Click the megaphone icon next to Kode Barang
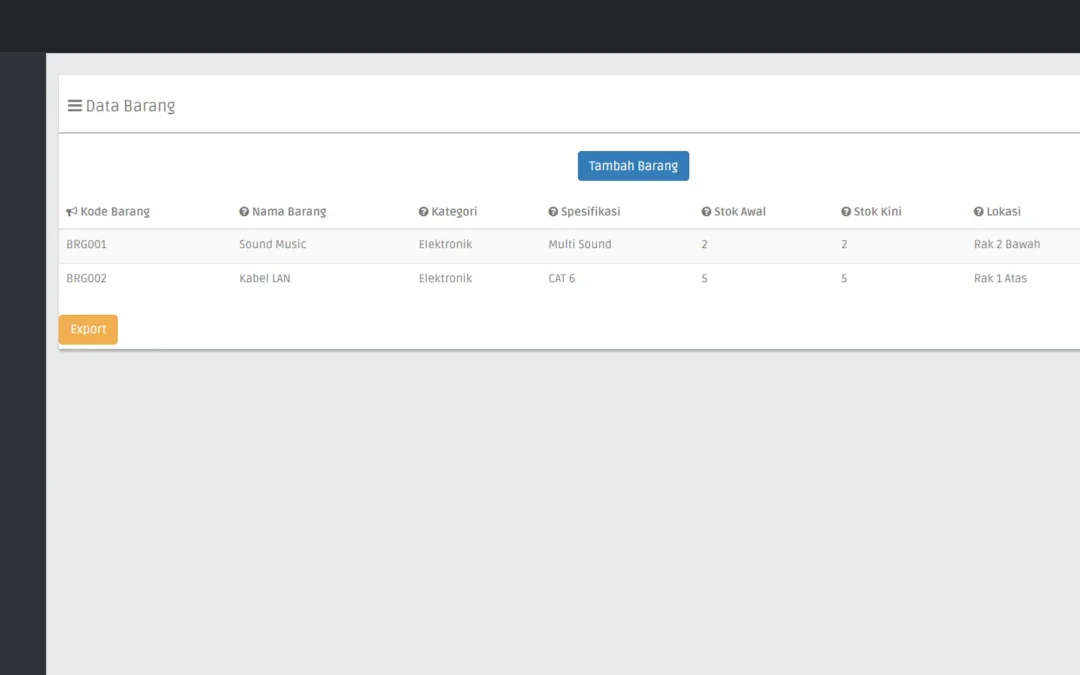 tap(72, 212)
